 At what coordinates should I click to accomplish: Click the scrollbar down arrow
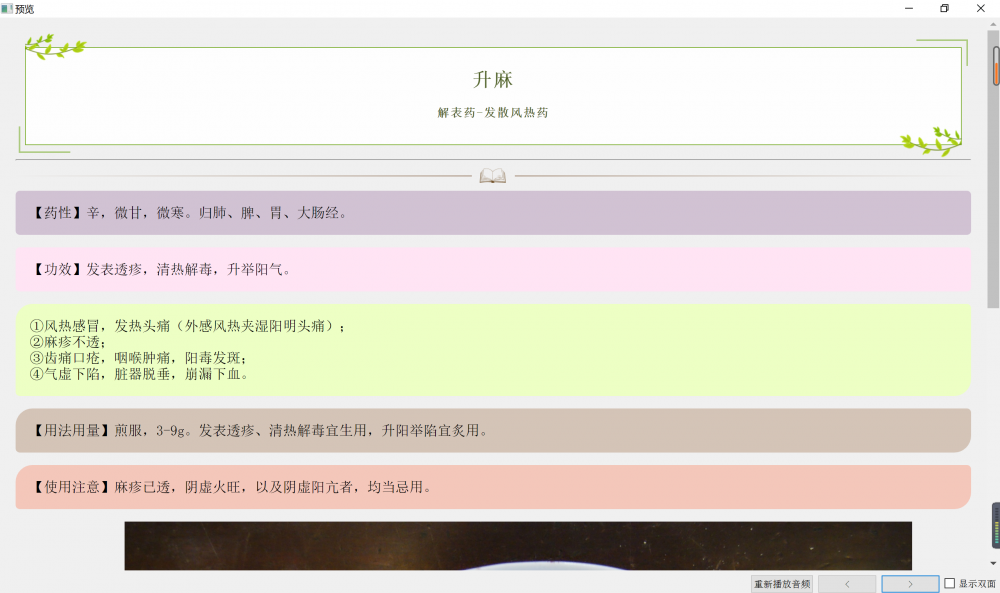pos(994,563)
